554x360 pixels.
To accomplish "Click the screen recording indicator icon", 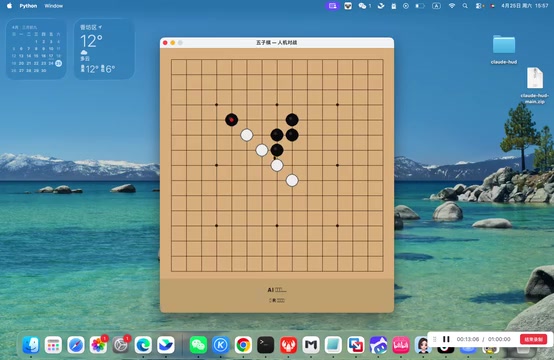I will (x=492, y=6).
